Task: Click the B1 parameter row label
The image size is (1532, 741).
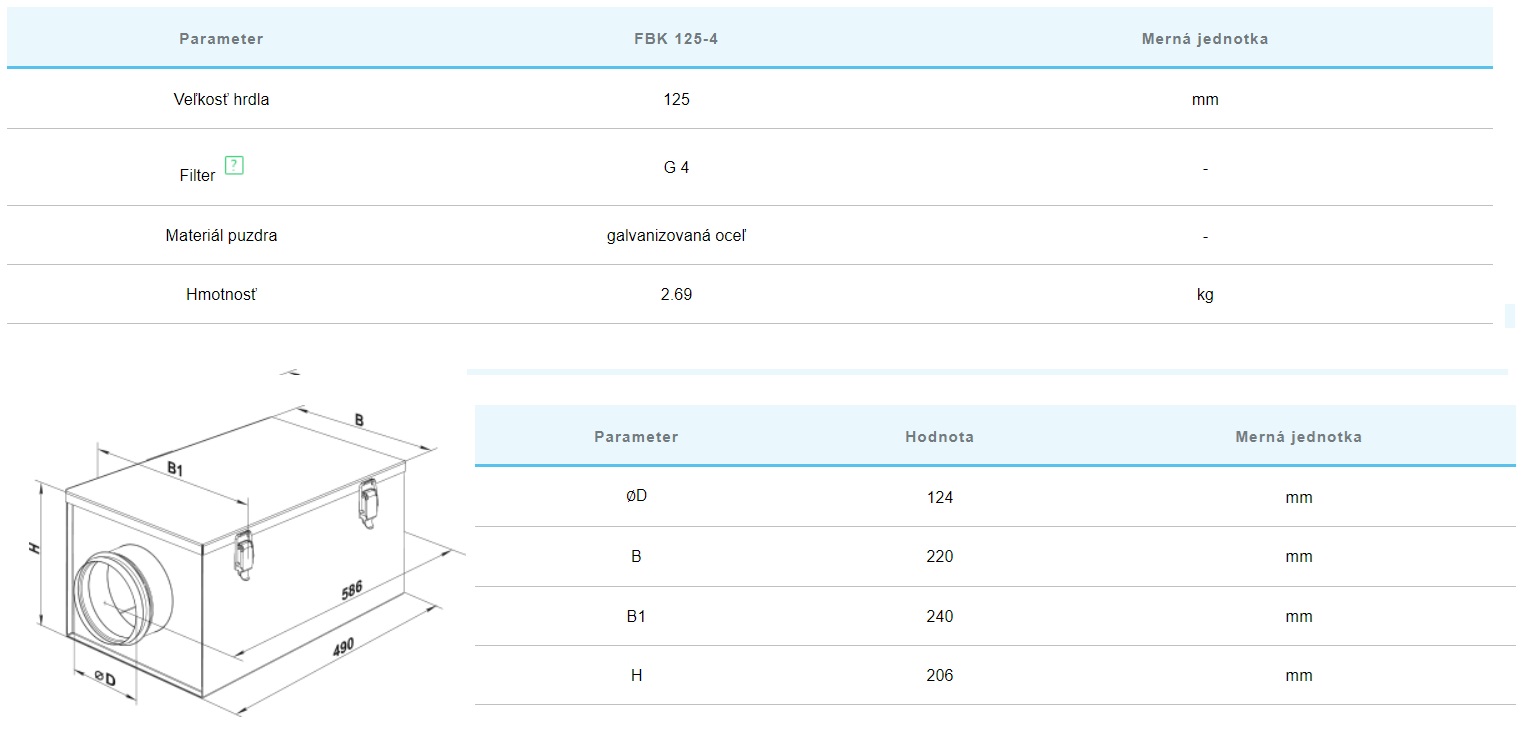Action: pyautogui.click(x=636, y=616)
